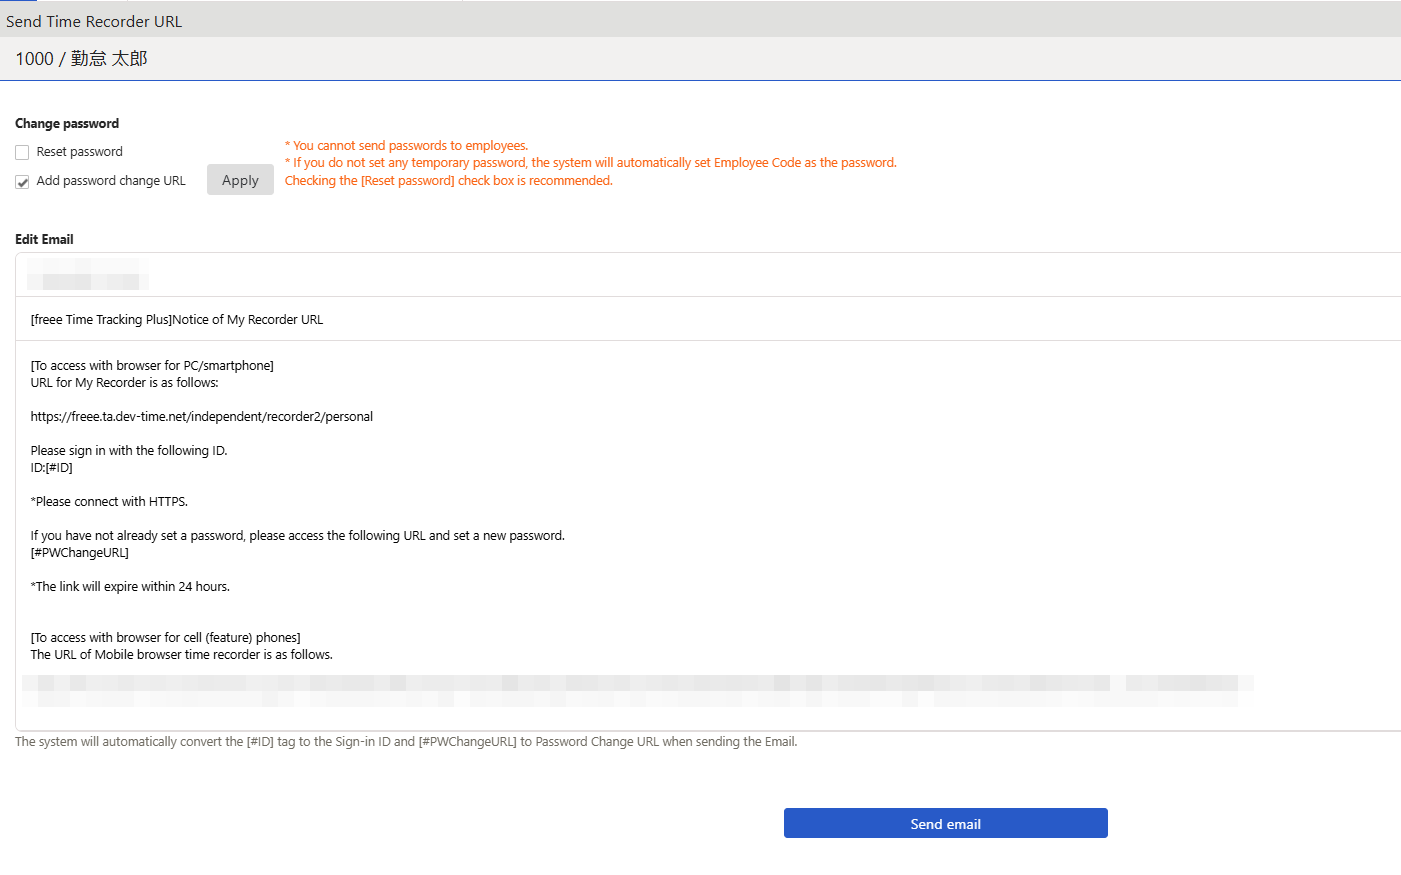Viewport: 1401px width, 875px height.
Task: Click the note about automatic [#ID] tag conversion
Action: point(406,742)
